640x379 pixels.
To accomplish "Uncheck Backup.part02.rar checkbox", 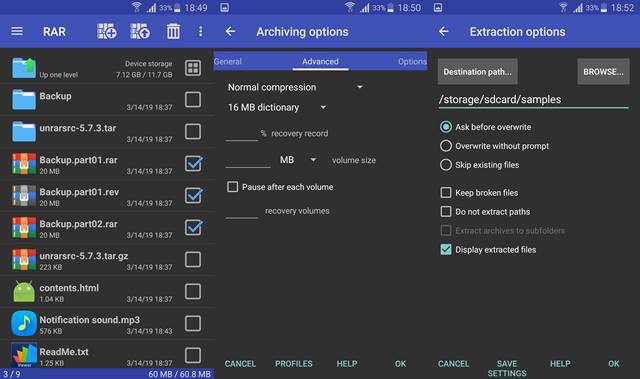I will pos(193,227).
